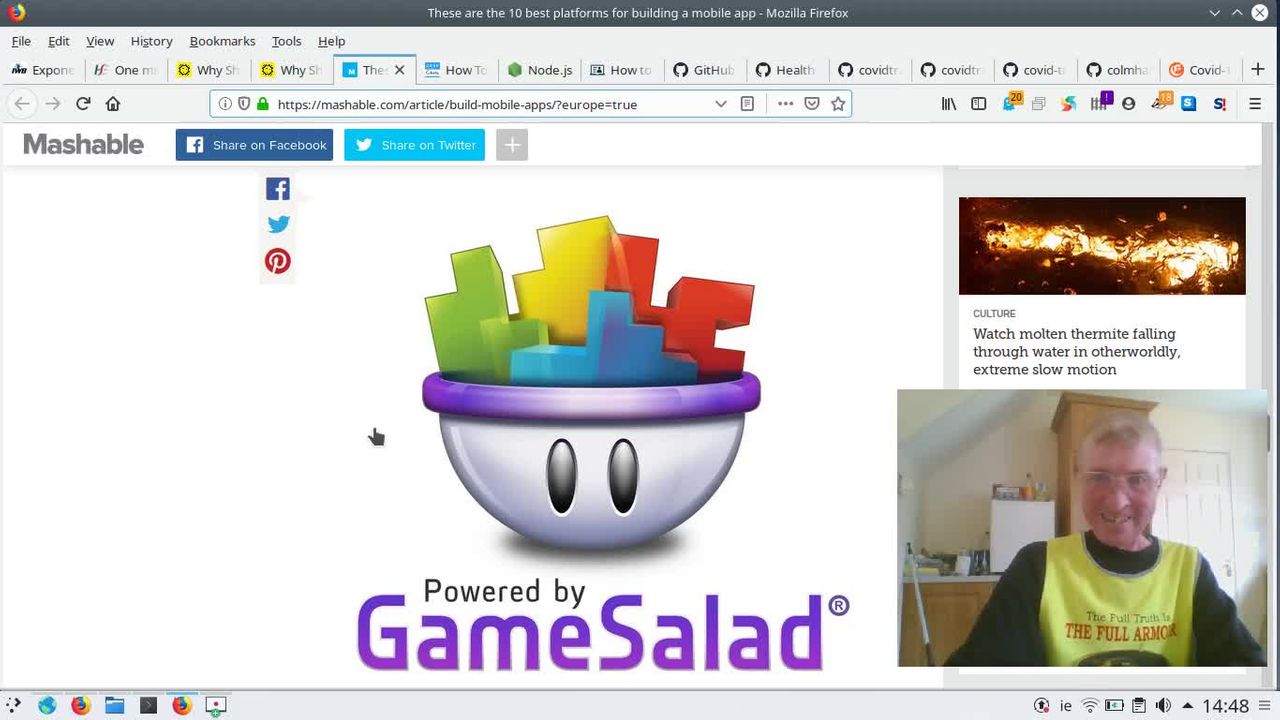Go to the Firefox home page
Viewport: 1280px width, 720px height.
pos(113,104)
